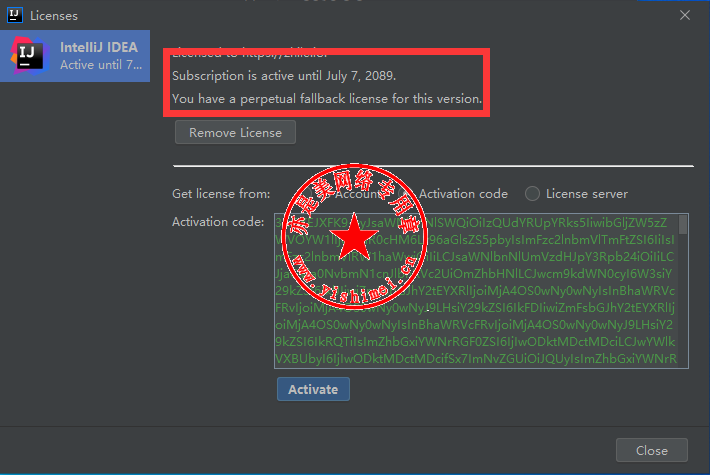Click the 'Activation code:' field label
Image resolution: width=710 pixels, height=475 pixels.
click(x=218, y=222)
